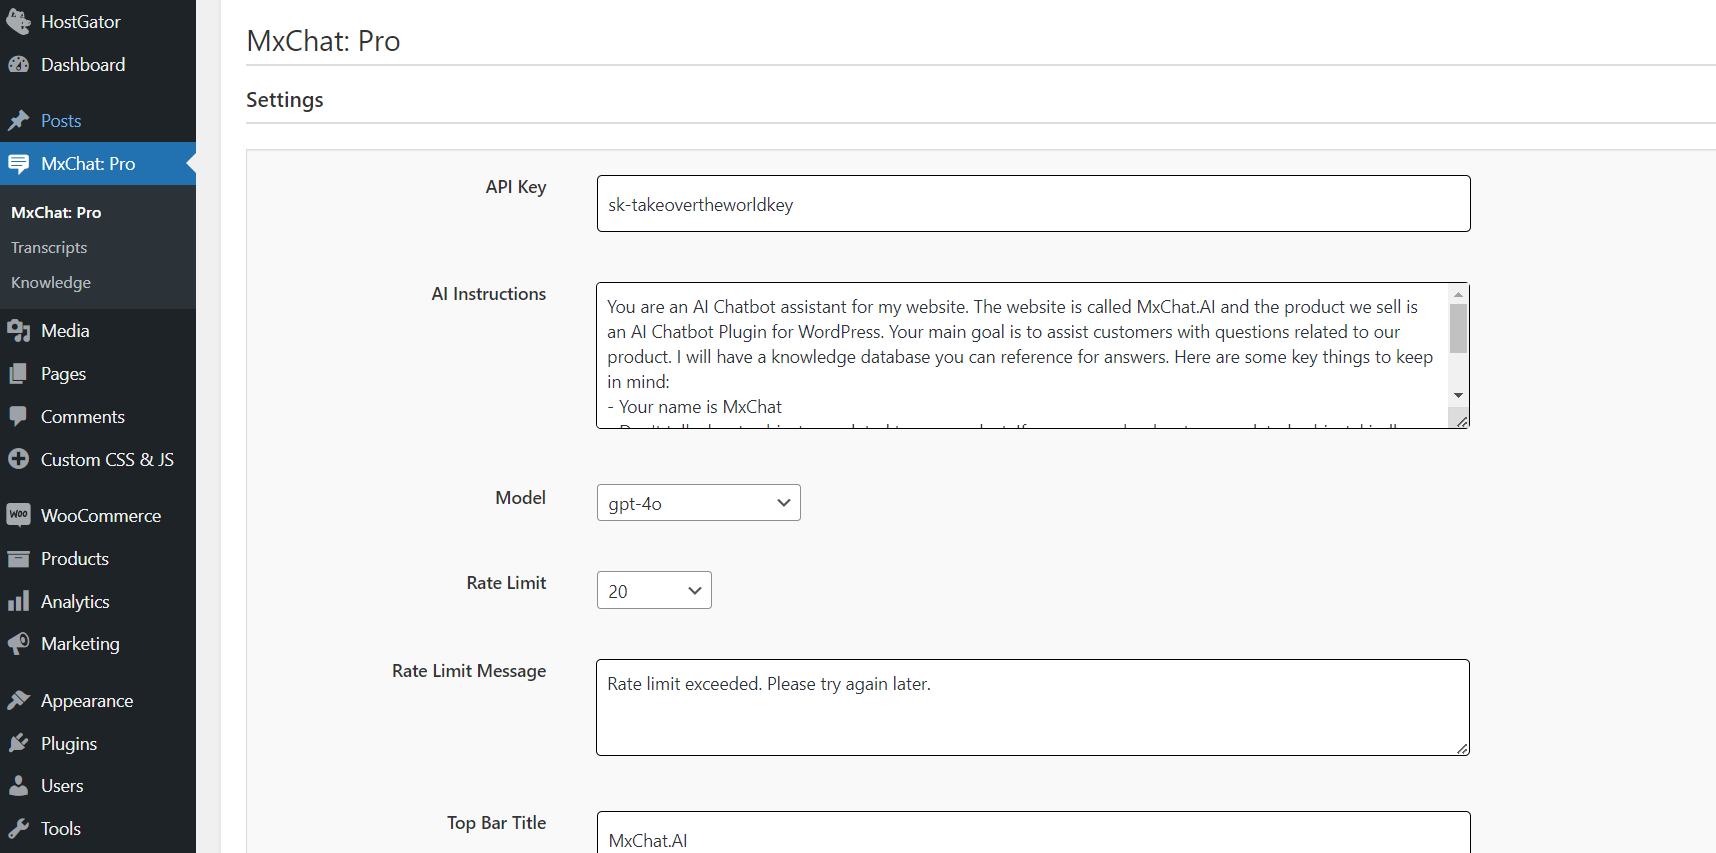The height and width of the screenshot is (853, 1716).
Task: Click the Top Bar Title label
Action: [x=497, y=823]
